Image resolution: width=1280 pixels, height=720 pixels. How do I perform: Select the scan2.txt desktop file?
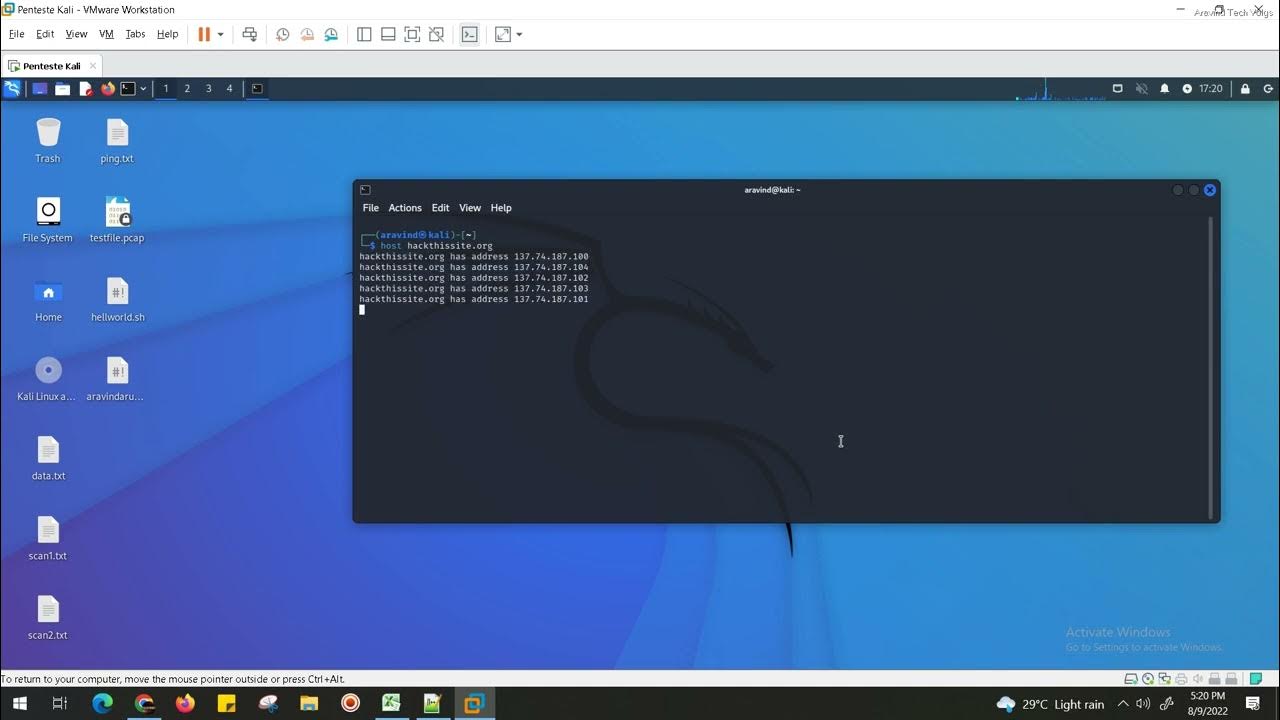point(48,617)
